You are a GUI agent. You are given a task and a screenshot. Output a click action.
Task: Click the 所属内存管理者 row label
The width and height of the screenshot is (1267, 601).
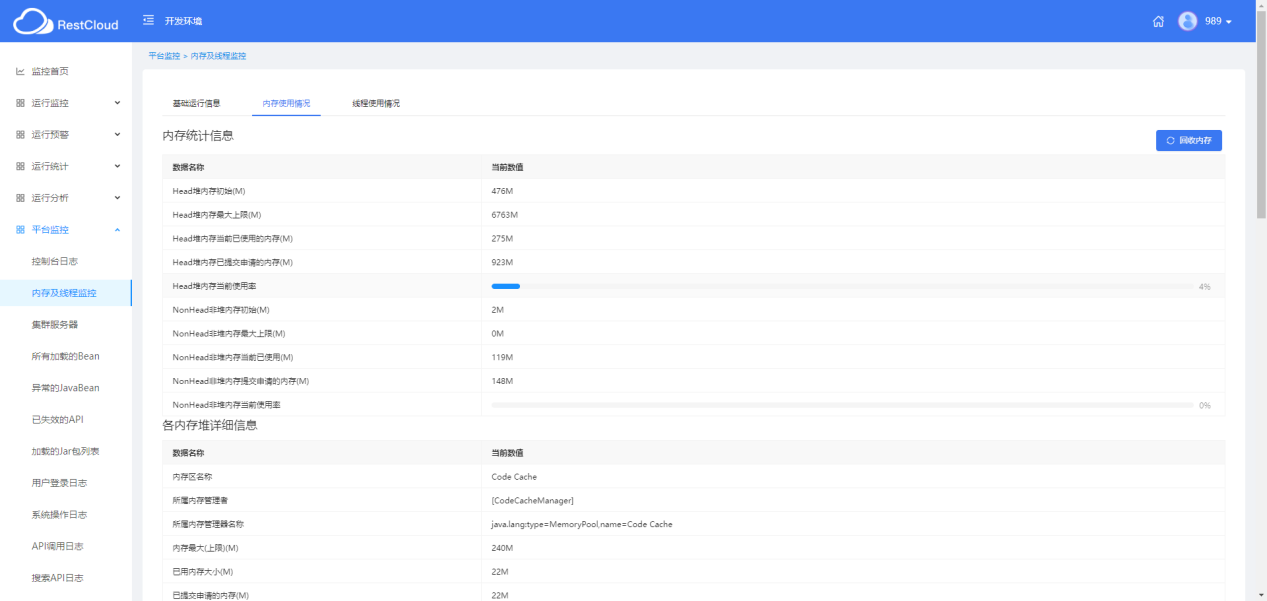tap(201, 500)
